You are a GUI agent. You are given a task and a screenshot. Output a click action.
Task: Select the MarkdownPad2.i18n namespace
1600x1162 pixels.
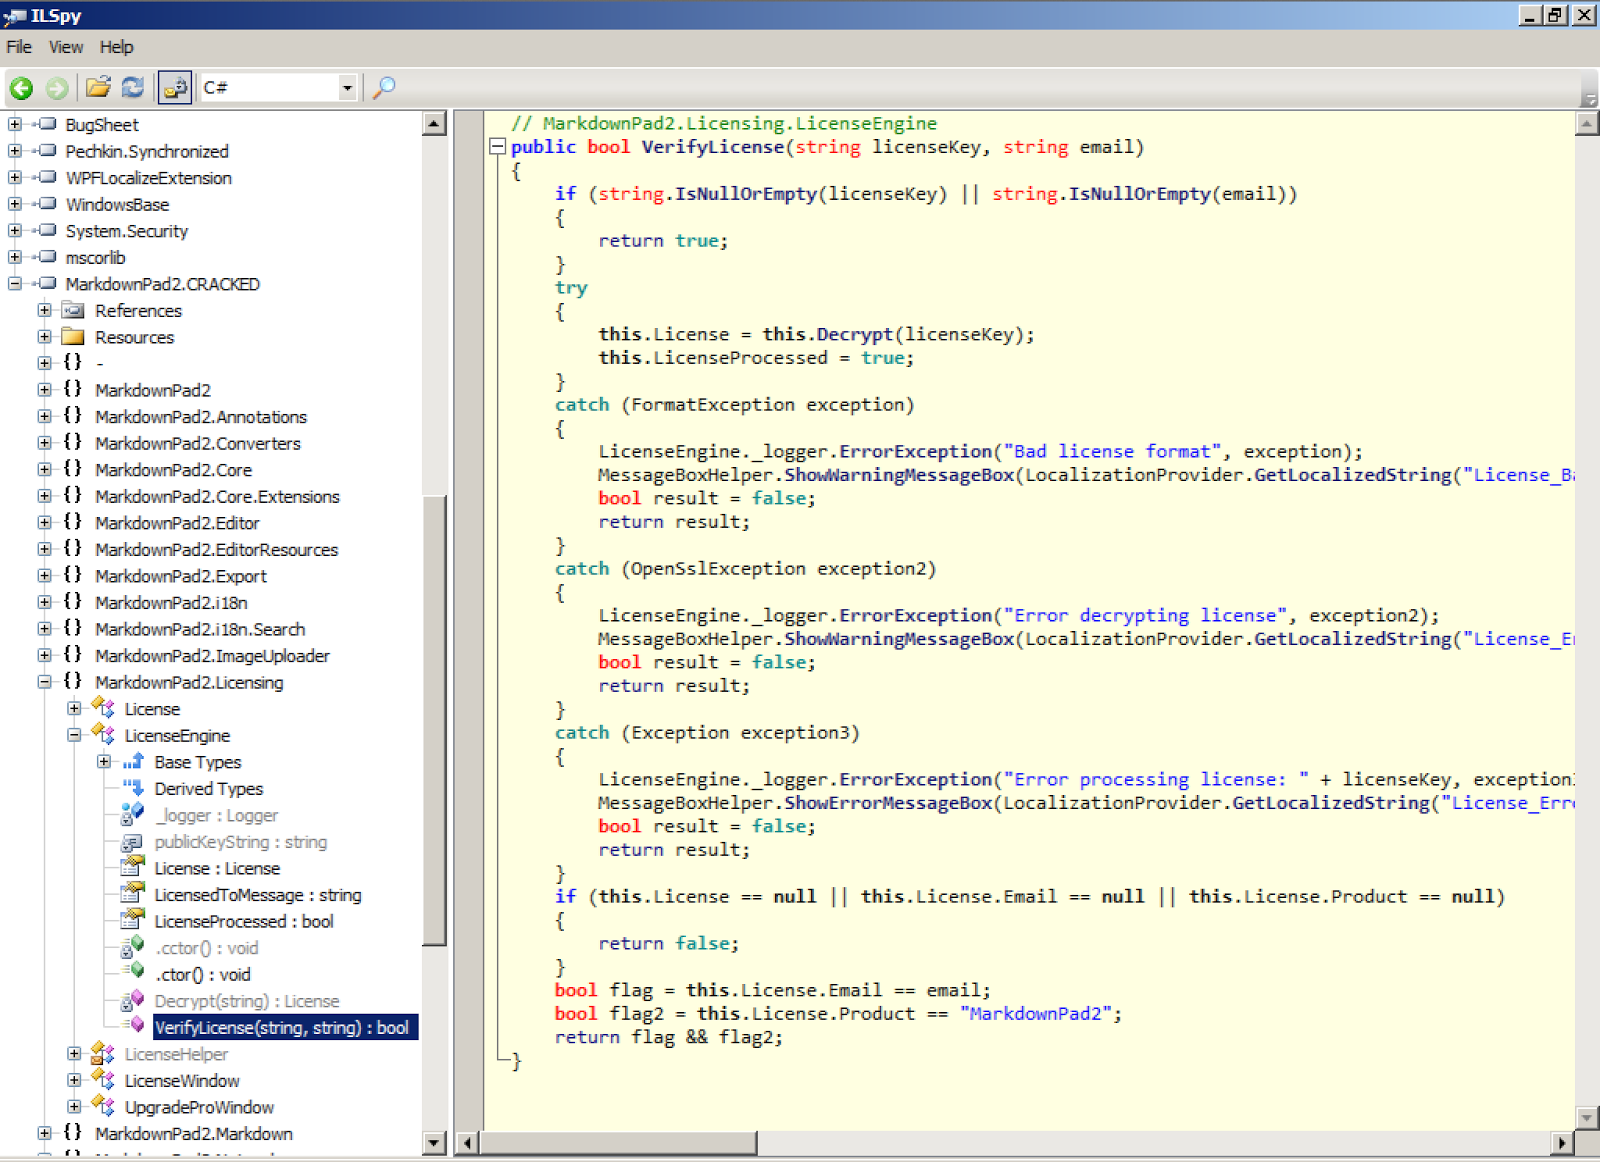pos(171,603)
